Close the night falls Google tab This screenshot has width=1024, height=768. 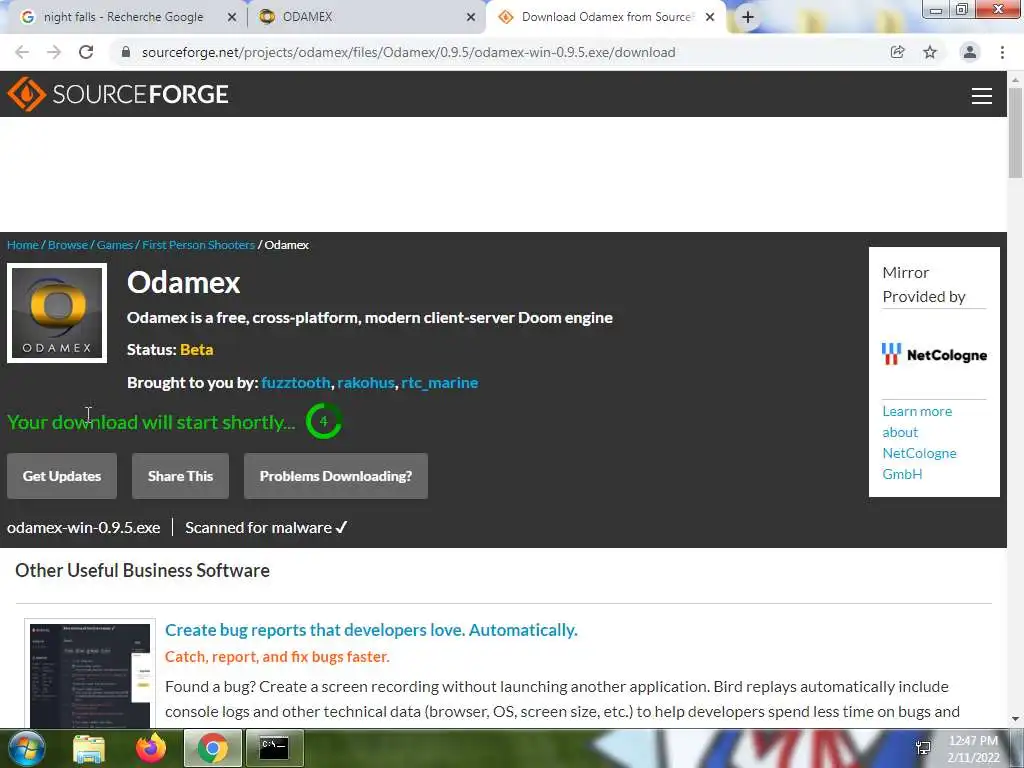(232, 18)
